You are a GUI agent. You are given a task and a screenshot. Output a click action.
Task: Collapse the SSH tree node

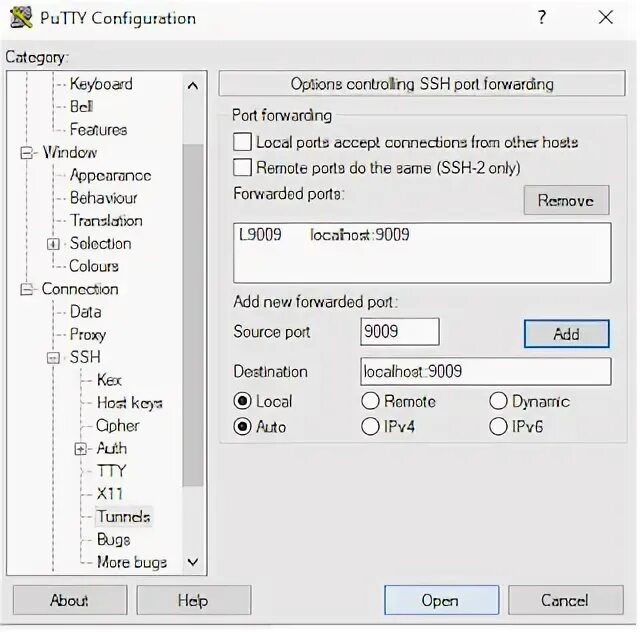tap(53, 358)
